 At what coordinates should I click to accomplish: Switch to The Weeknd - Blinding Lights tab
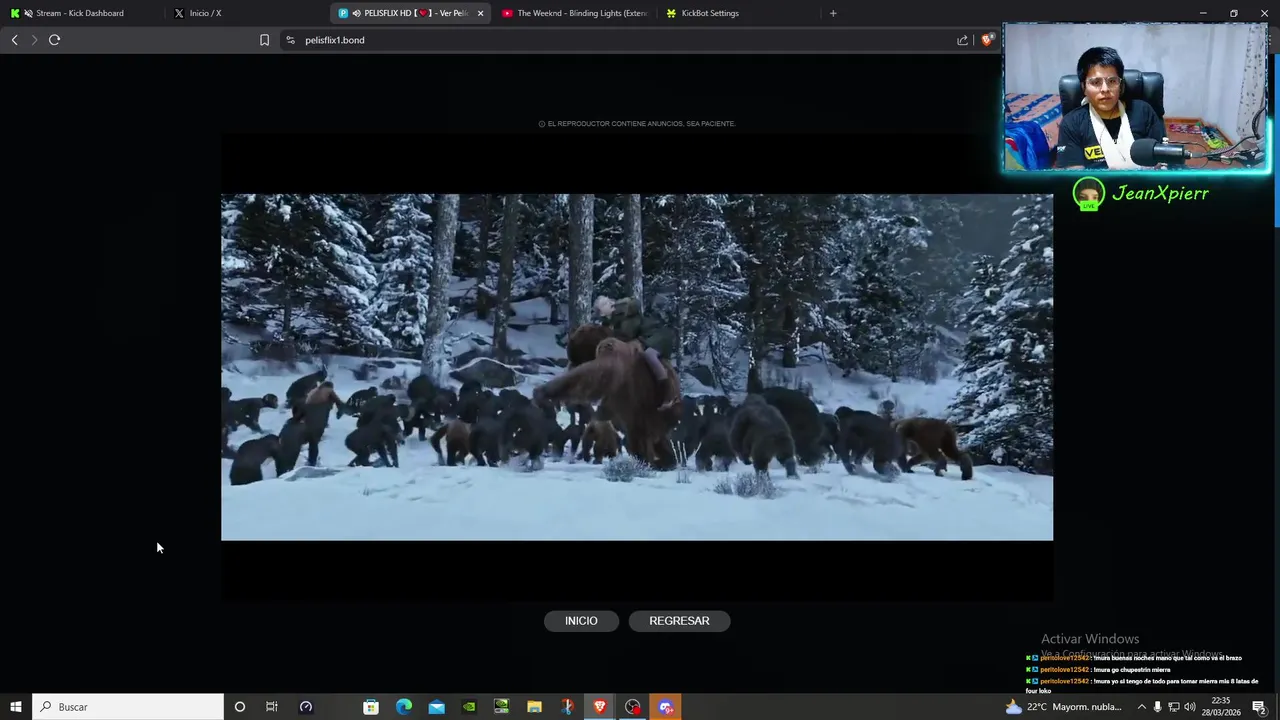point(575,13)
